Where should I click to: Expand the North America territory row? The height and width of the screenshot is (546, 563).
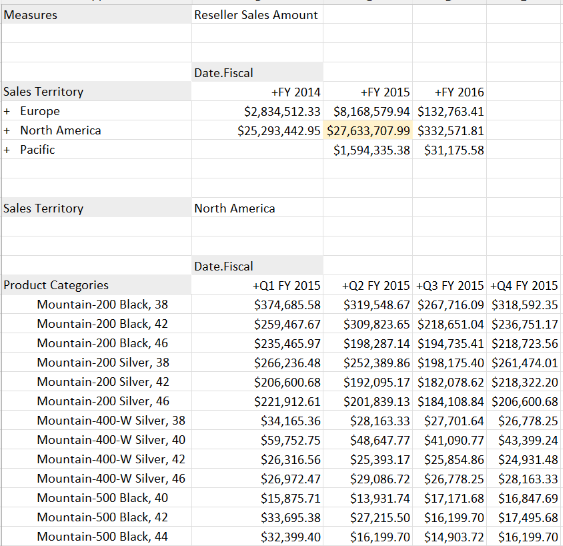(6, 131)
